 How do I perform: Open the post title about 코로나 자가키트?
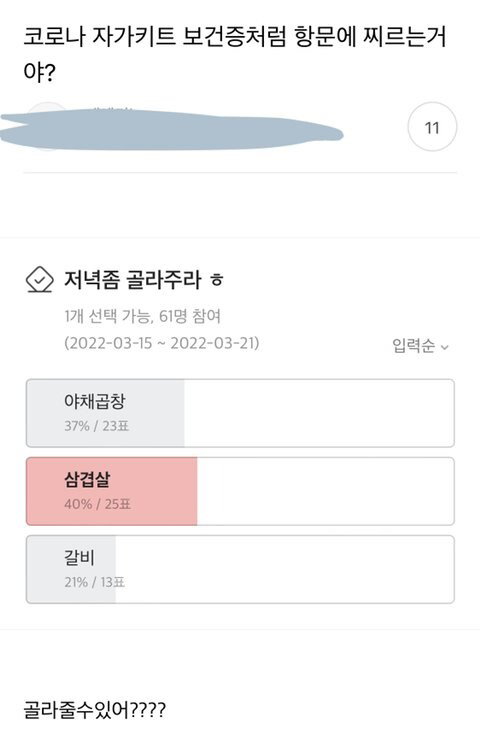click(235, 54)
